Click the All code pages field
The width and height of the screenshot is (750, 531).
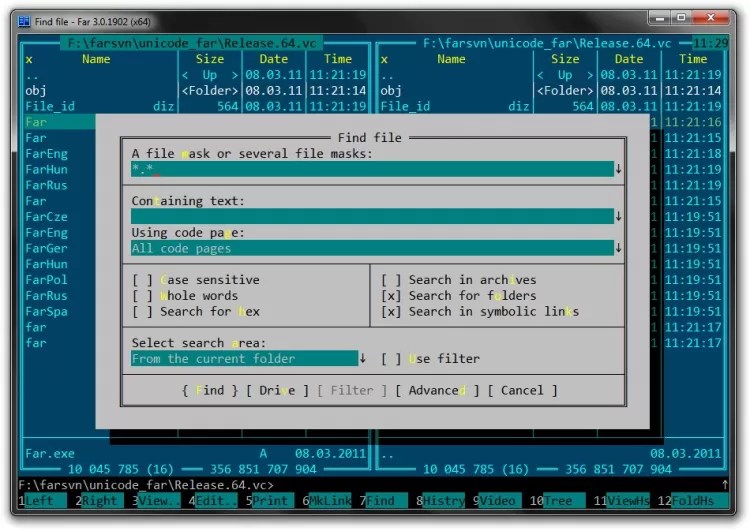372,248
